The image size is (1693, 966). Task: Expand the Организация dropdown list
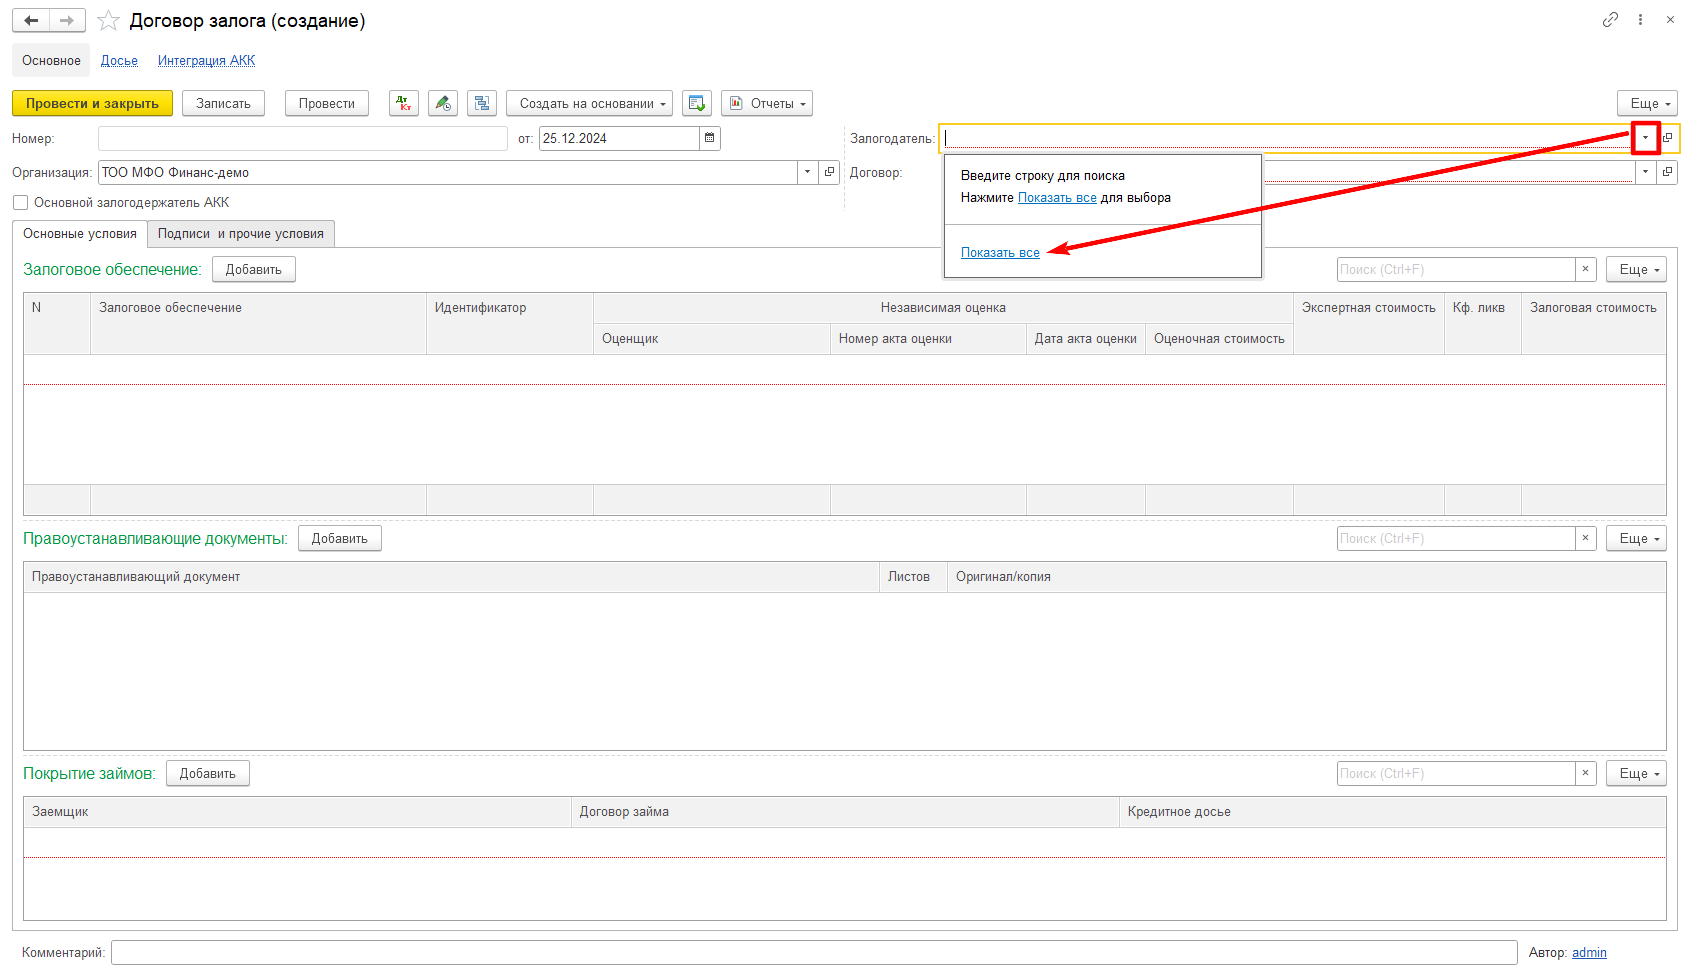point(808,172)
